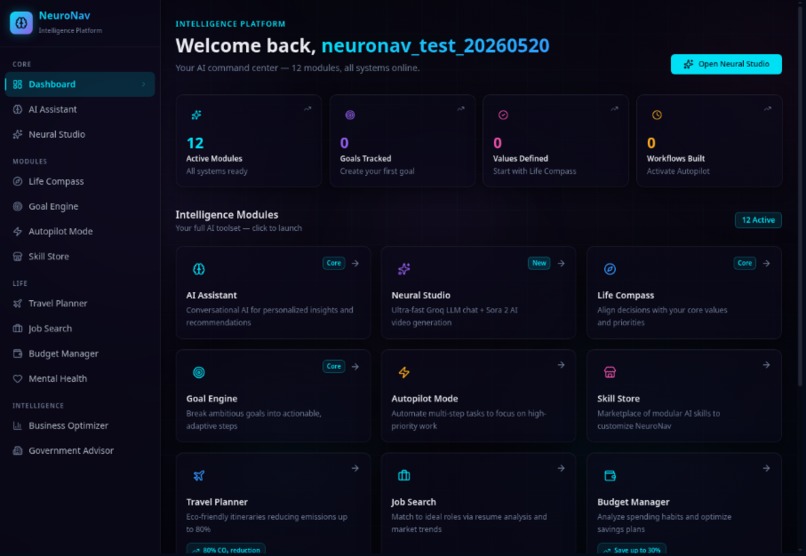Click 'Create your first goal' text
806x556 pixels.
[377, 171]
